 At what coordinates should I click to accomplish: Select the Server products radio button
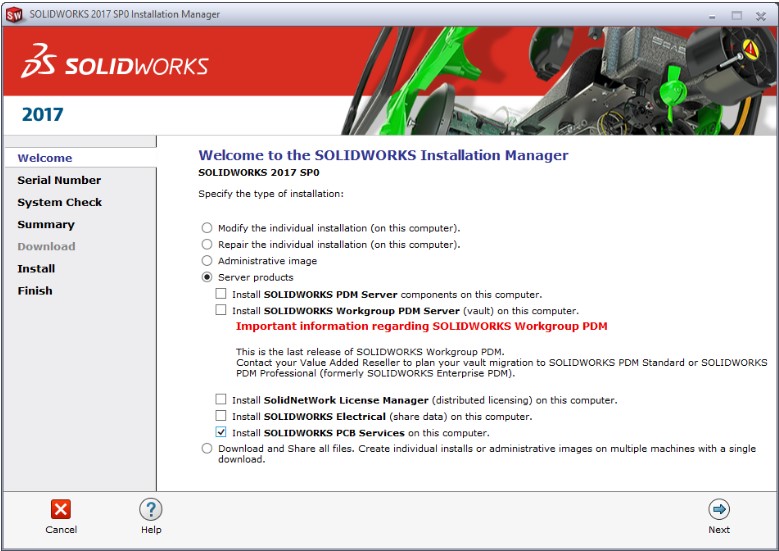pos(207,277)
